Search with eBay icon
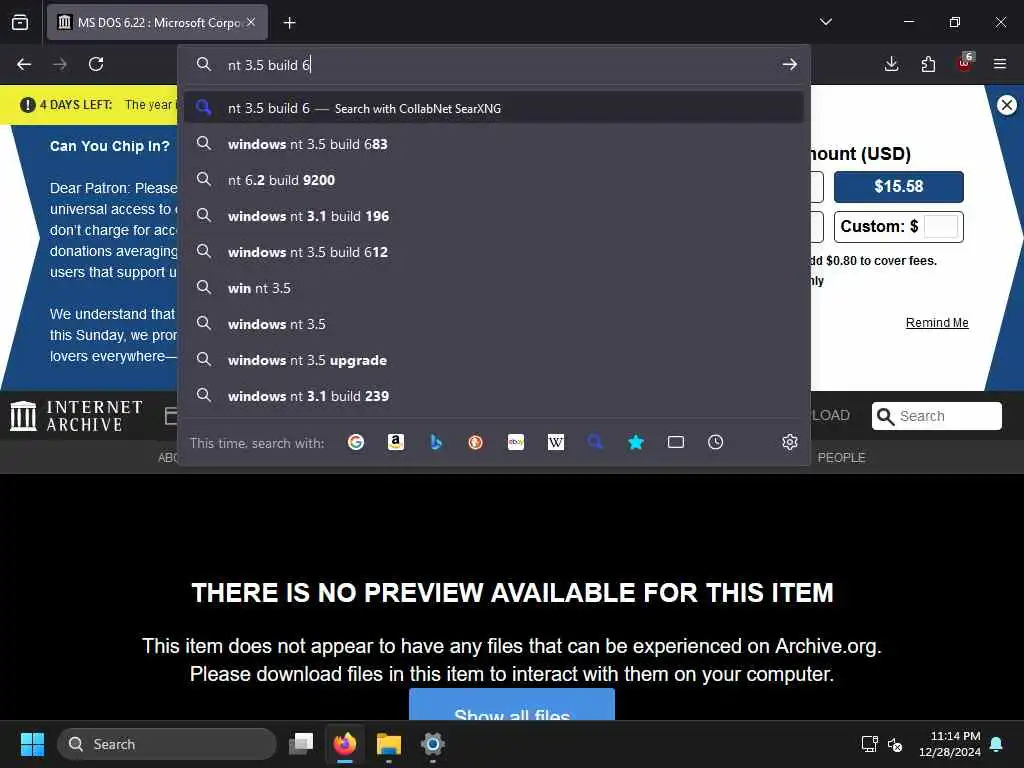This screenshot has height=768, width=1024. point(516,442)
